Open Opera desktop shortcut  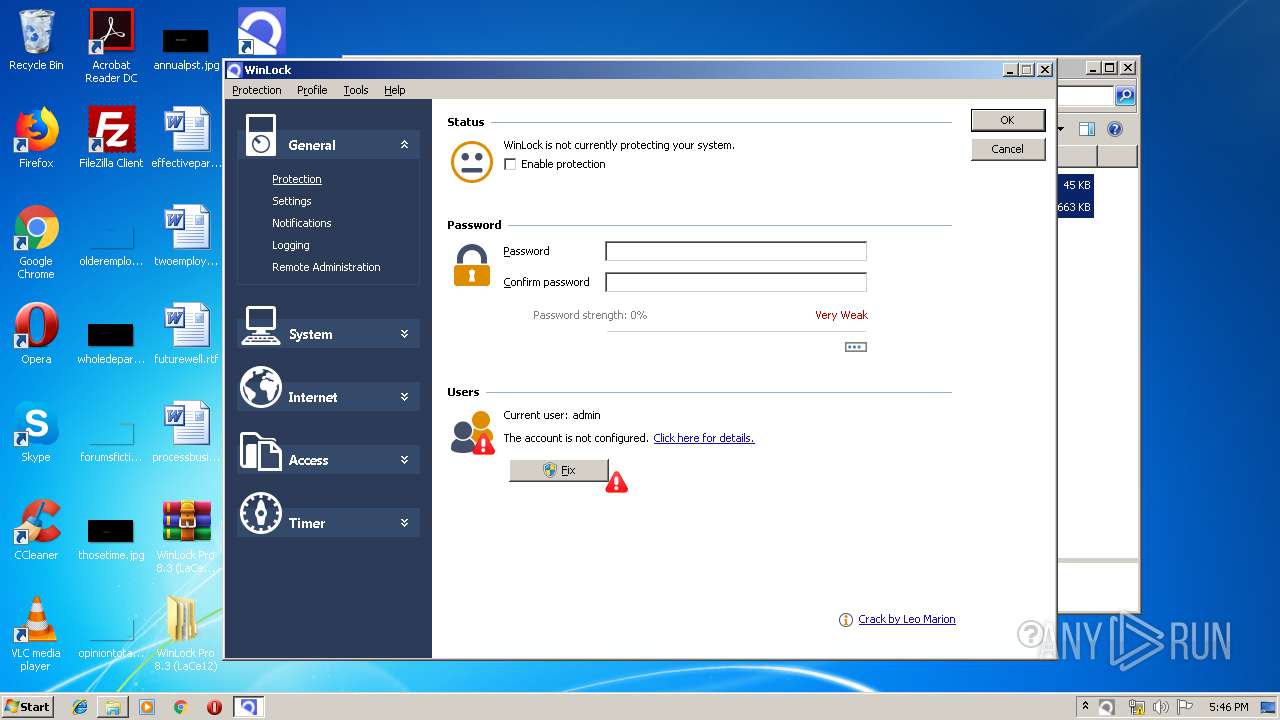coord(36,334)
